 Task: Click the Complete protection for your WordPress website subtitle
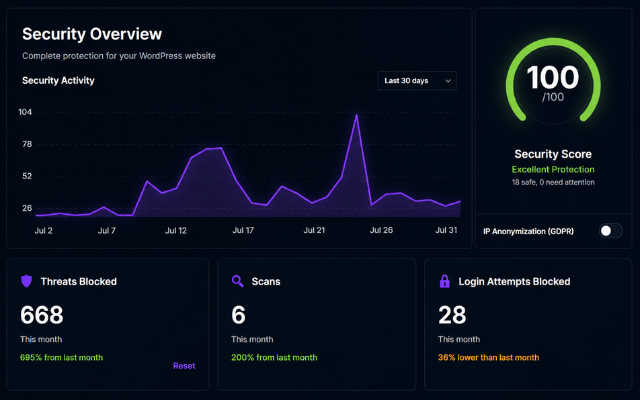pos(119,56)
